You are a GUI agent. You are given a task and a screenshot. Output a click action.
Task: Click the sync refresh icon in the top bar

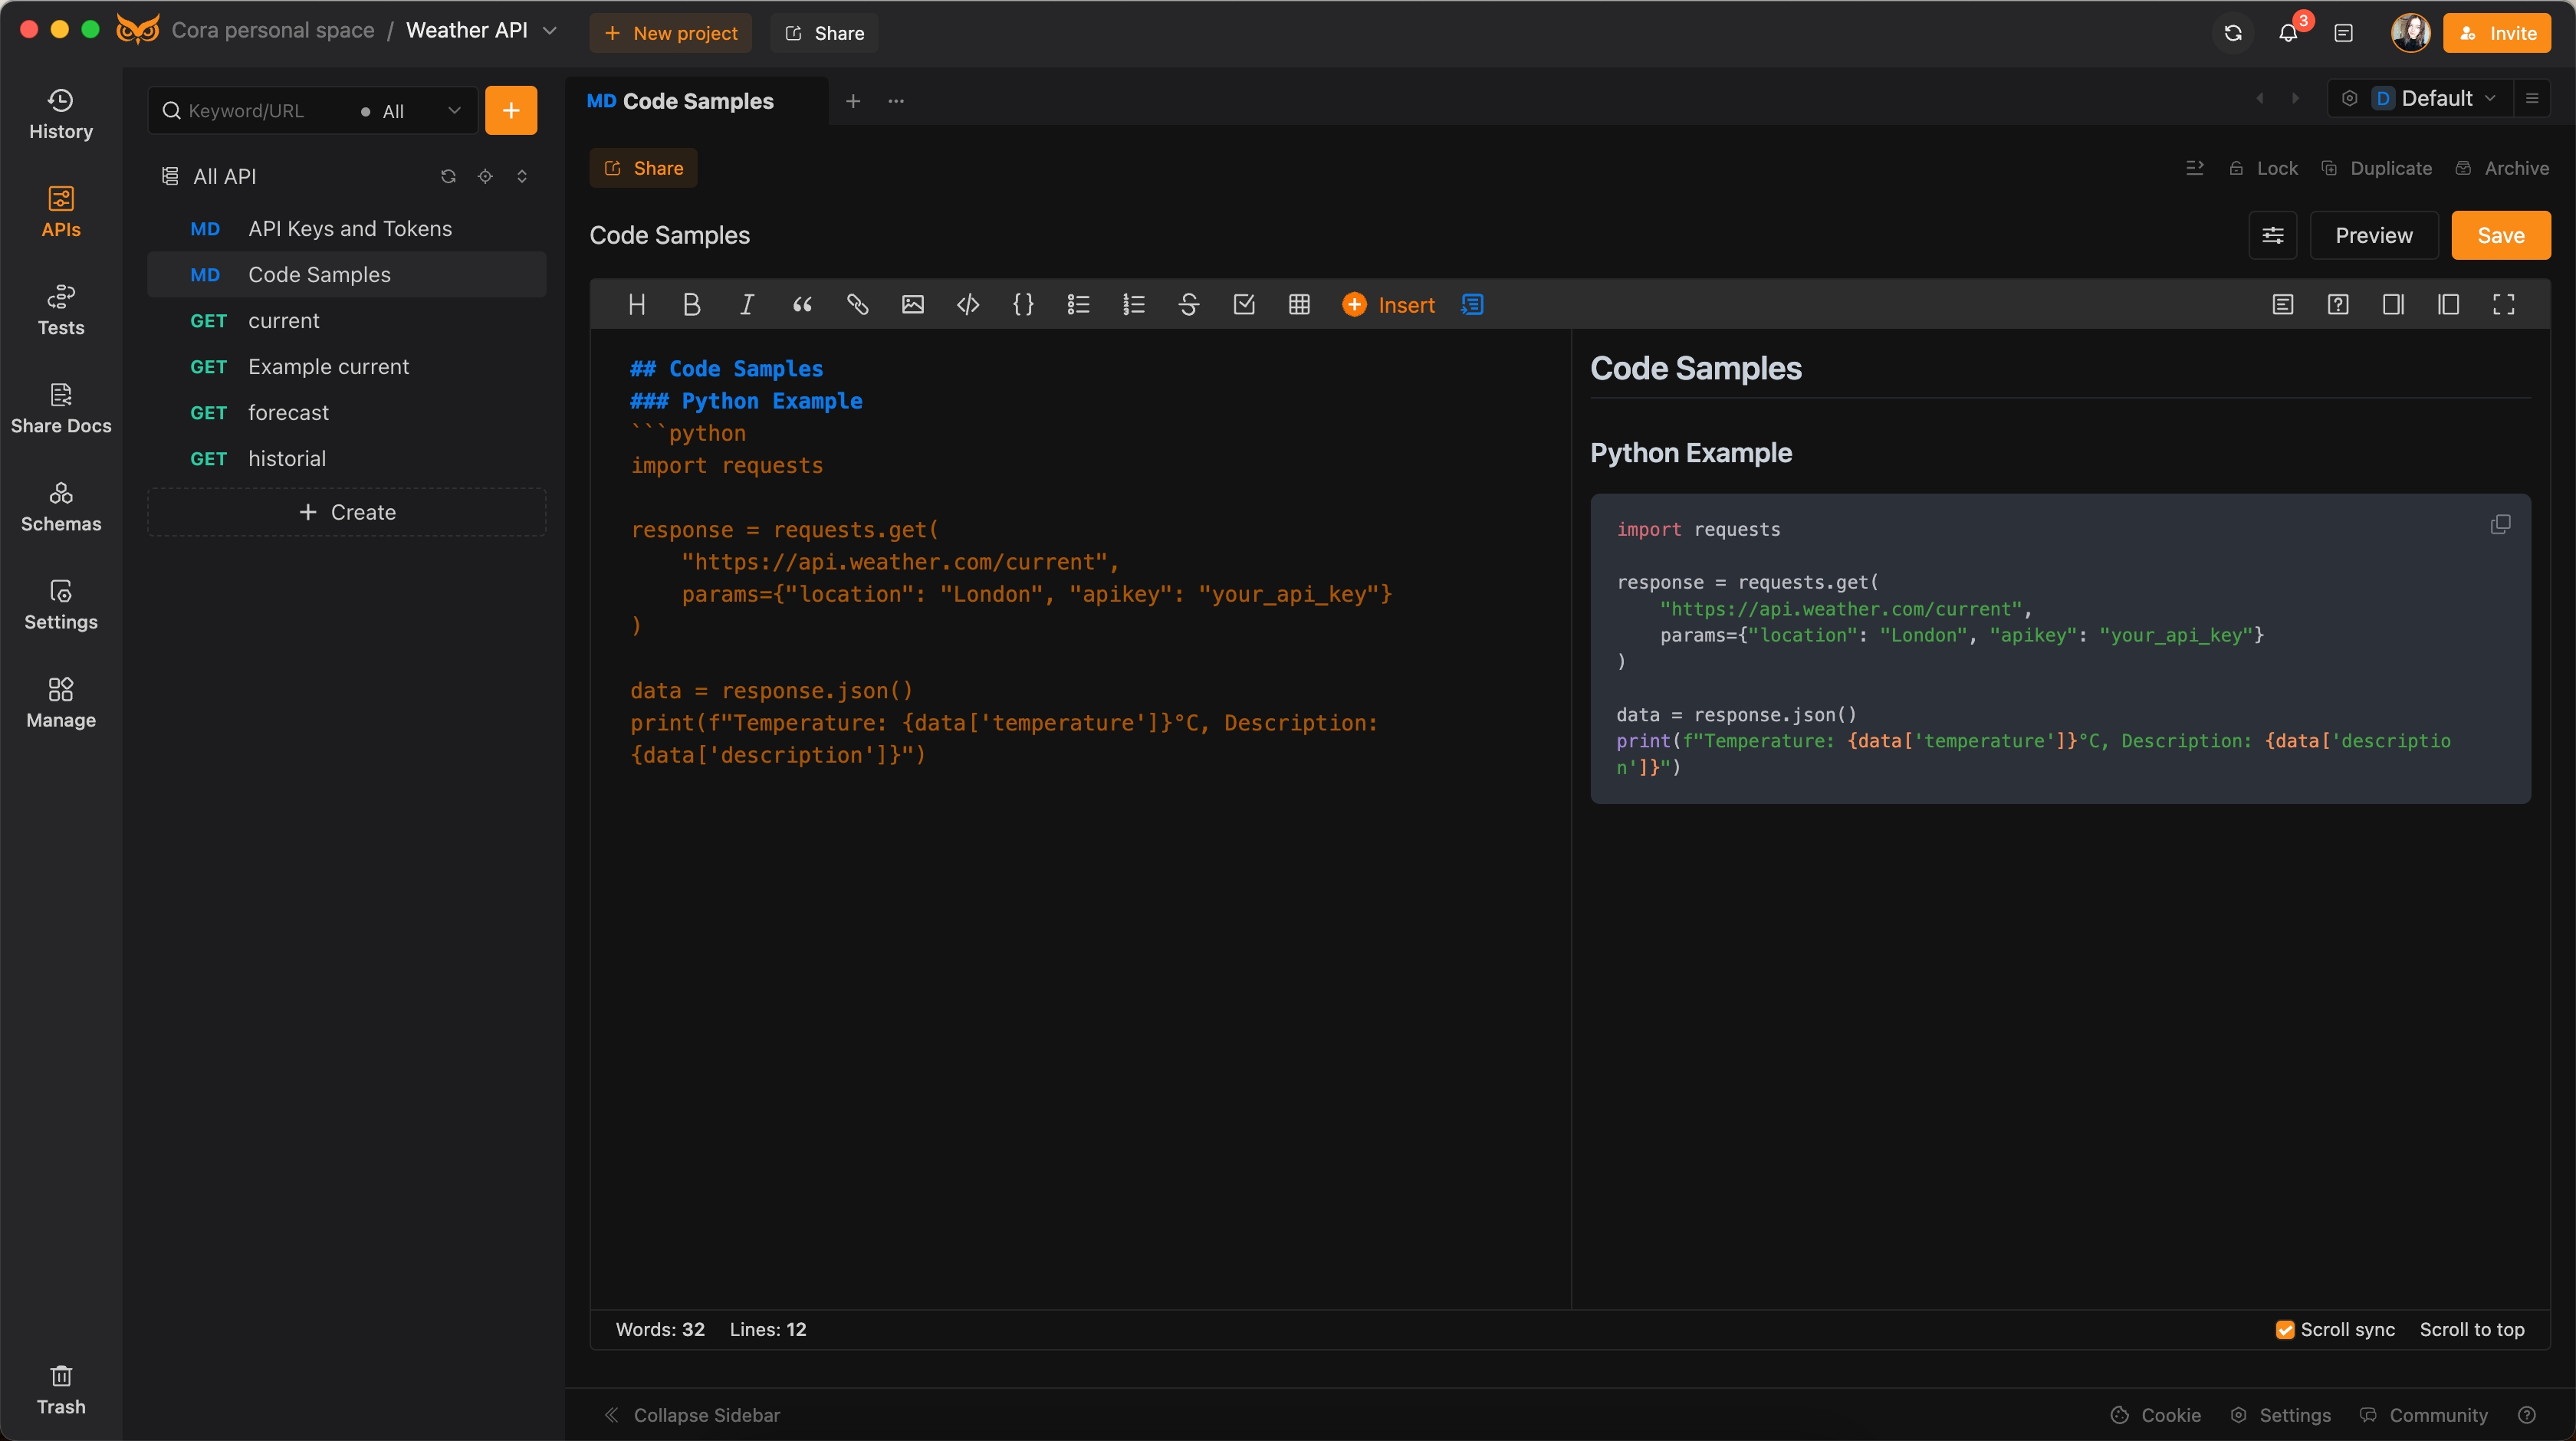(x=2233, y=33)
